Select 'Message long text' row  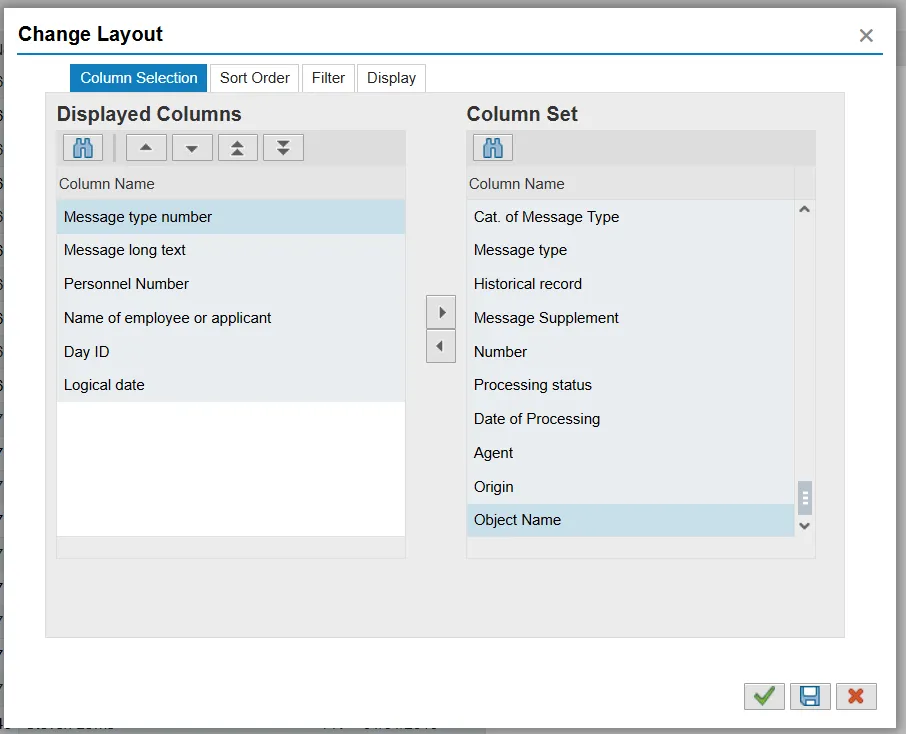click(231, 250)
